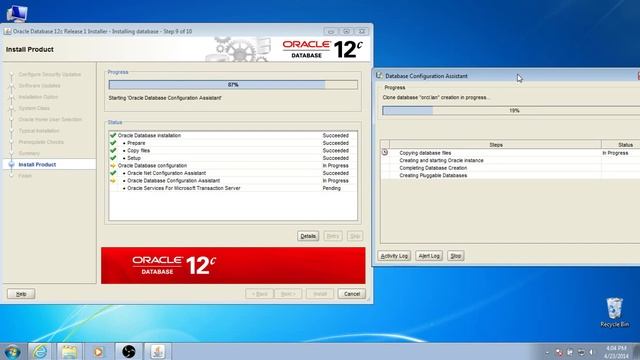640x360 pixels.
Task: Select Prerequisite Checks step
Action: tap(41, 142)
